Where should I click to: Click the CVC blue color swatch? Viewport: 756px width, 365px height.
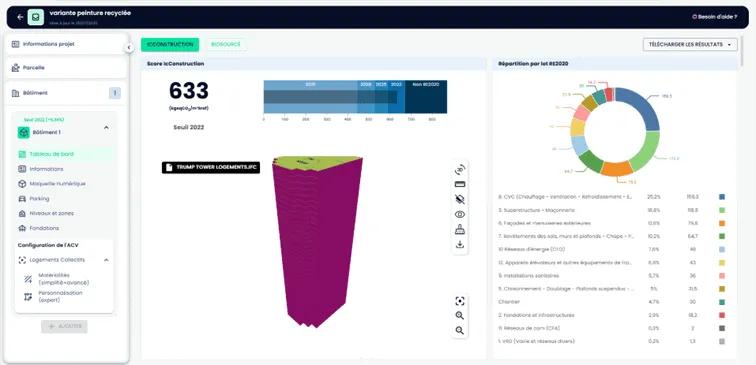coord(722,197)
